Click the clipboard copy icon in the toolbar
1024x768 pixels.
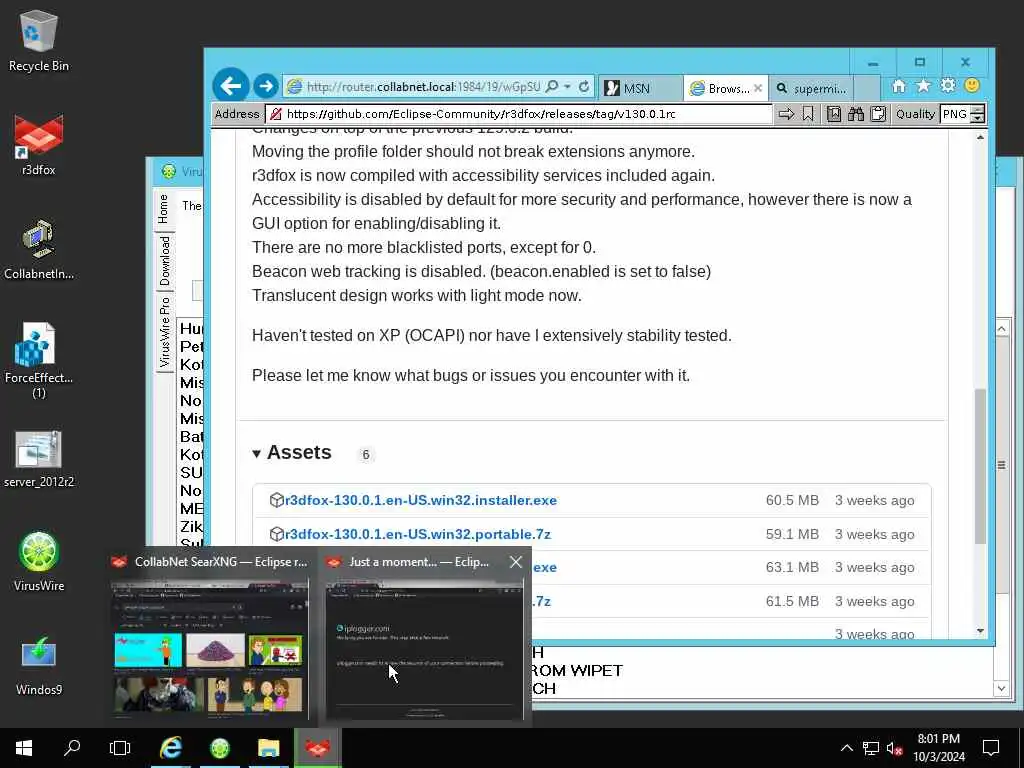(x=878, y=114)
